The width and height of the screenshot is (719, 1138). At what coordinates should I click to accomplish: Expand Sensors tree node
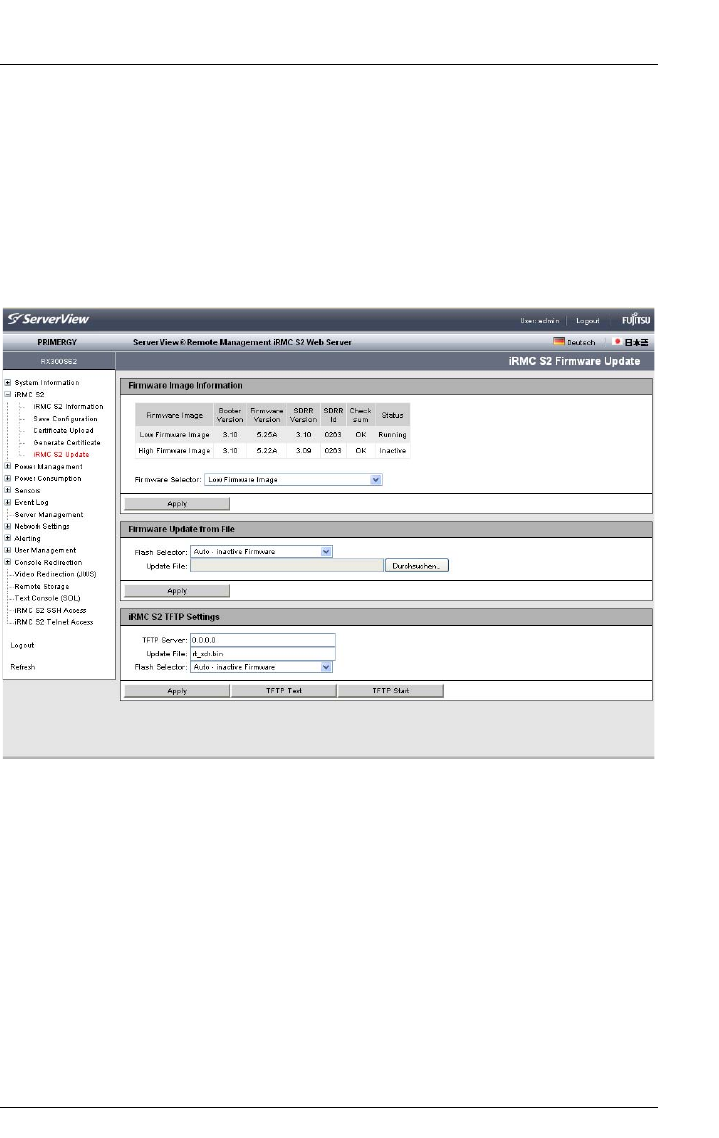(8, 491)
